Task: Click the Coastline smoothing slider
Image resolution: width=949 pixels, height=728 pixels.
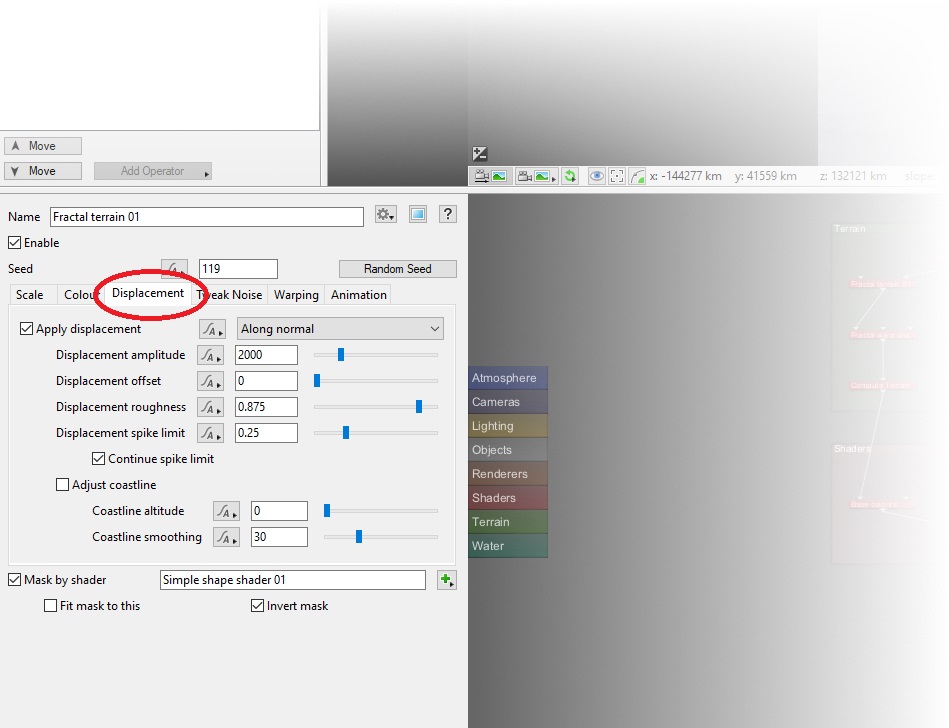Action: click(381, 537)
